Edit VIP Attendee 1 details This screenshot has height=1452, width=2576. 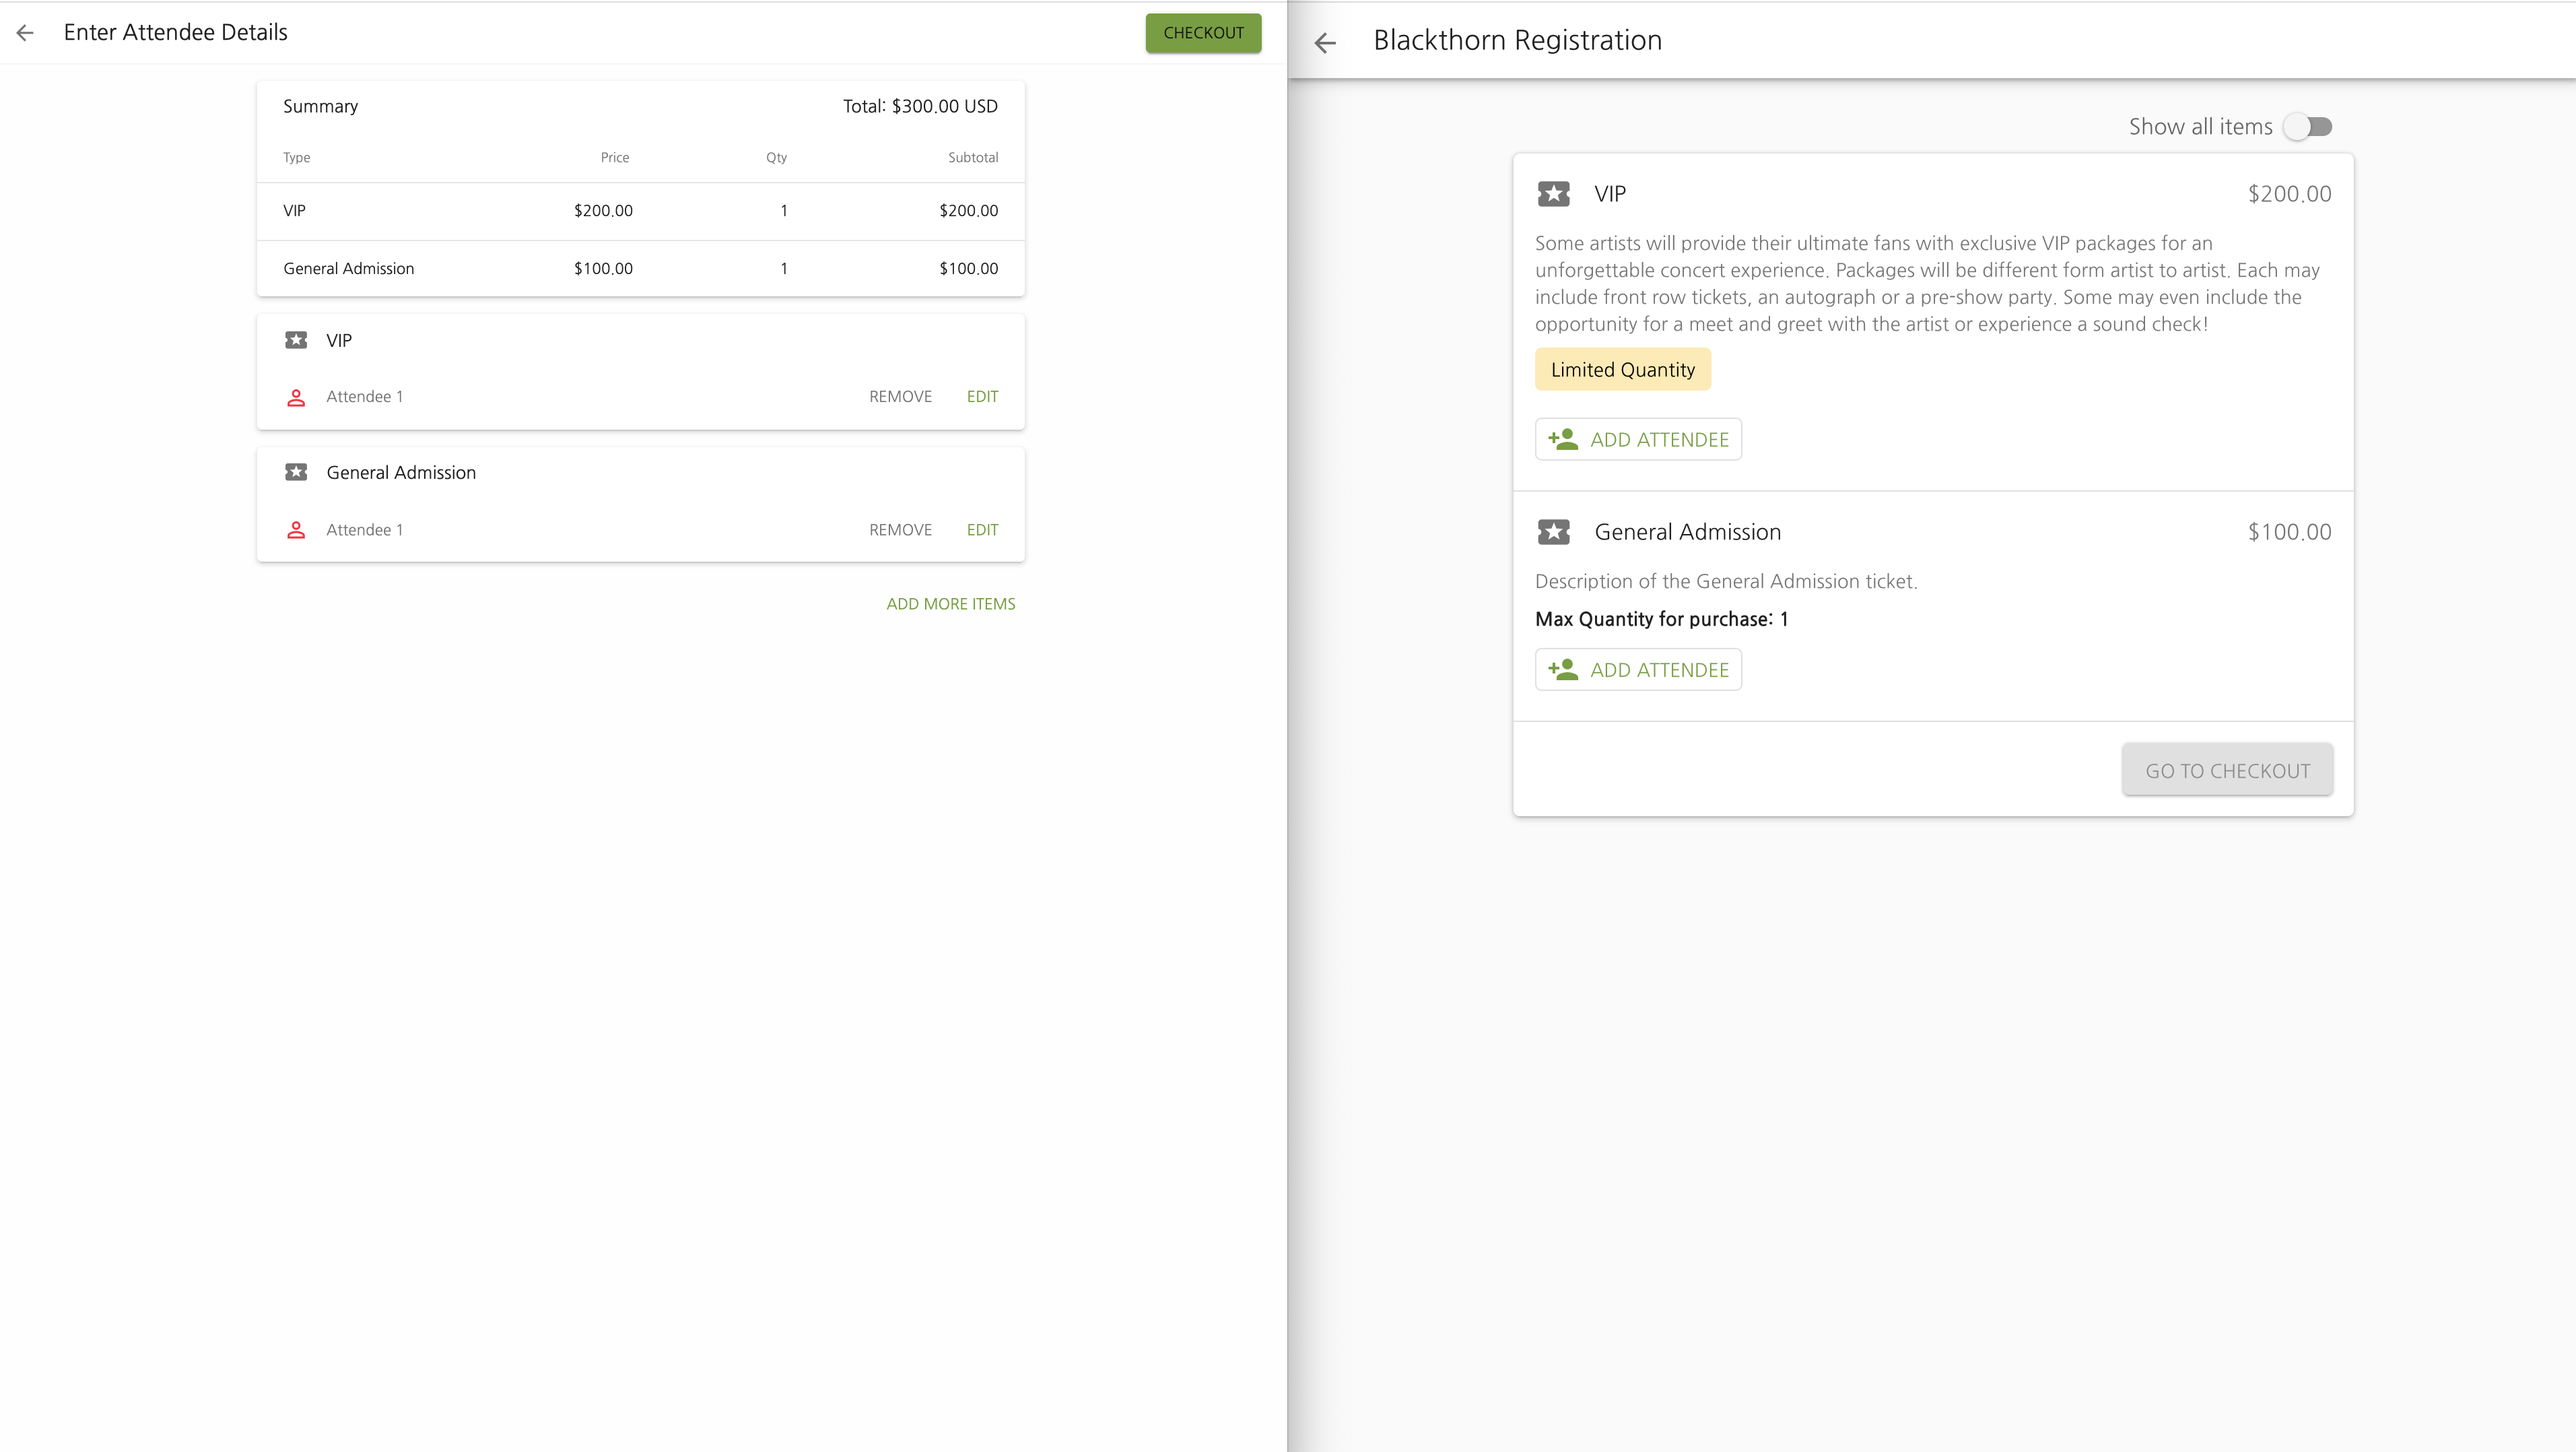tap(982, 397)
